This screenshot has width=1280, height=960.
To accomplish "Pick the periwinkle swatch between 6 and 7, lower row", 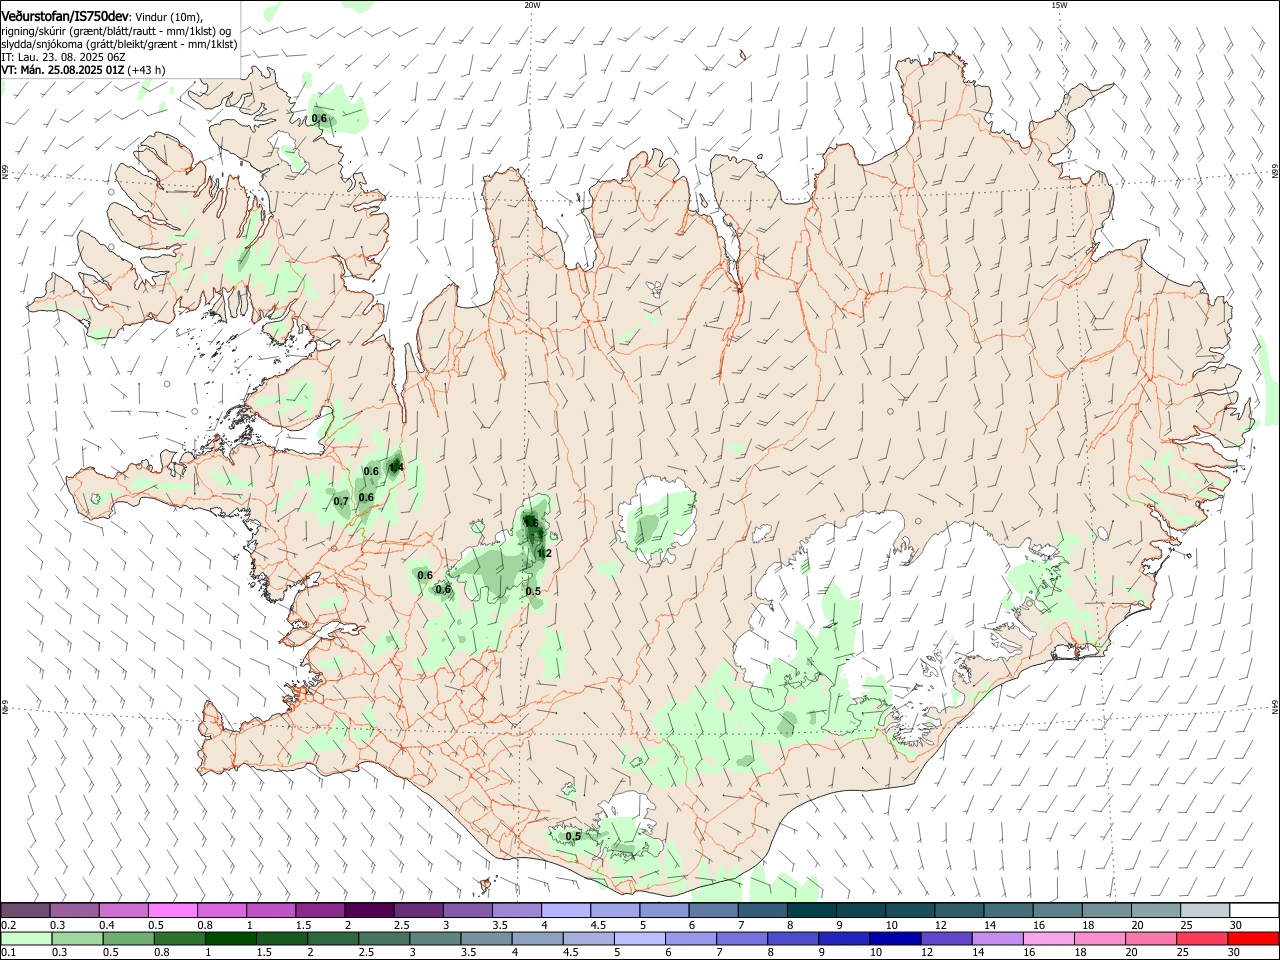I will click(x=691, y=938).
